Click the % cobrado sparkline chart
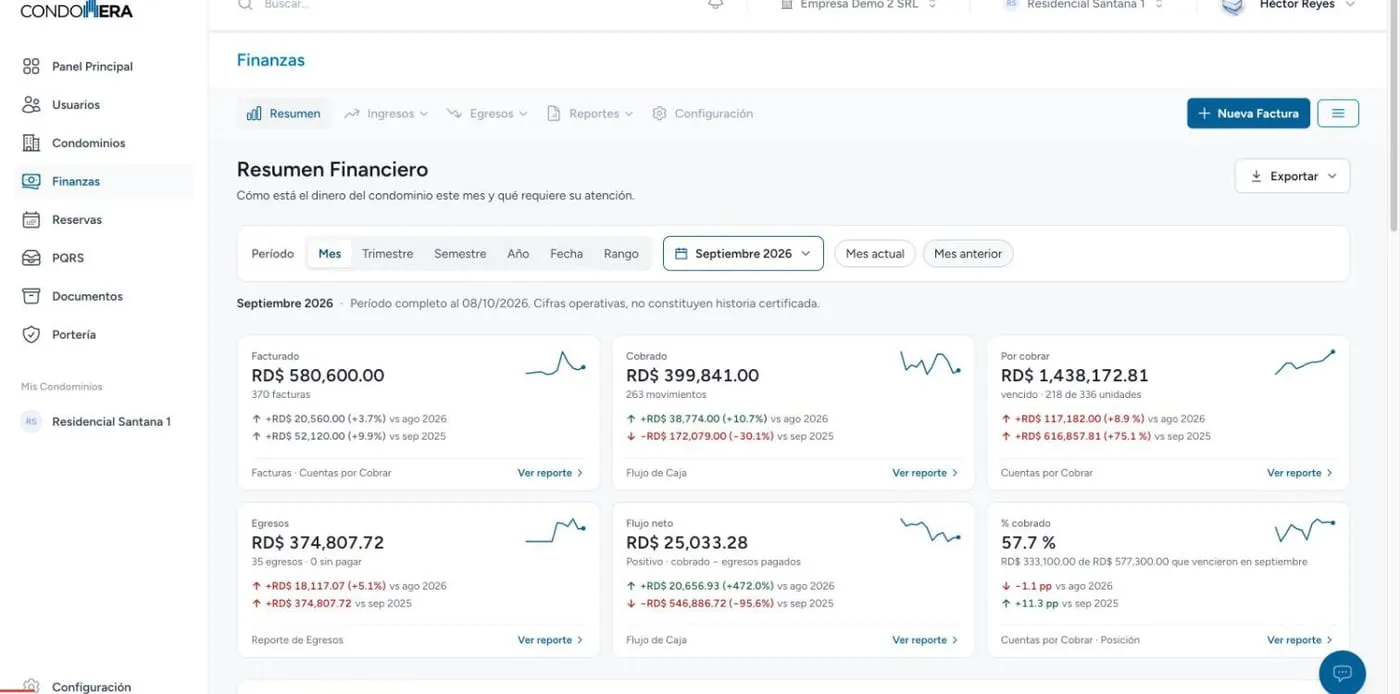 click(x=1305, y=529)
